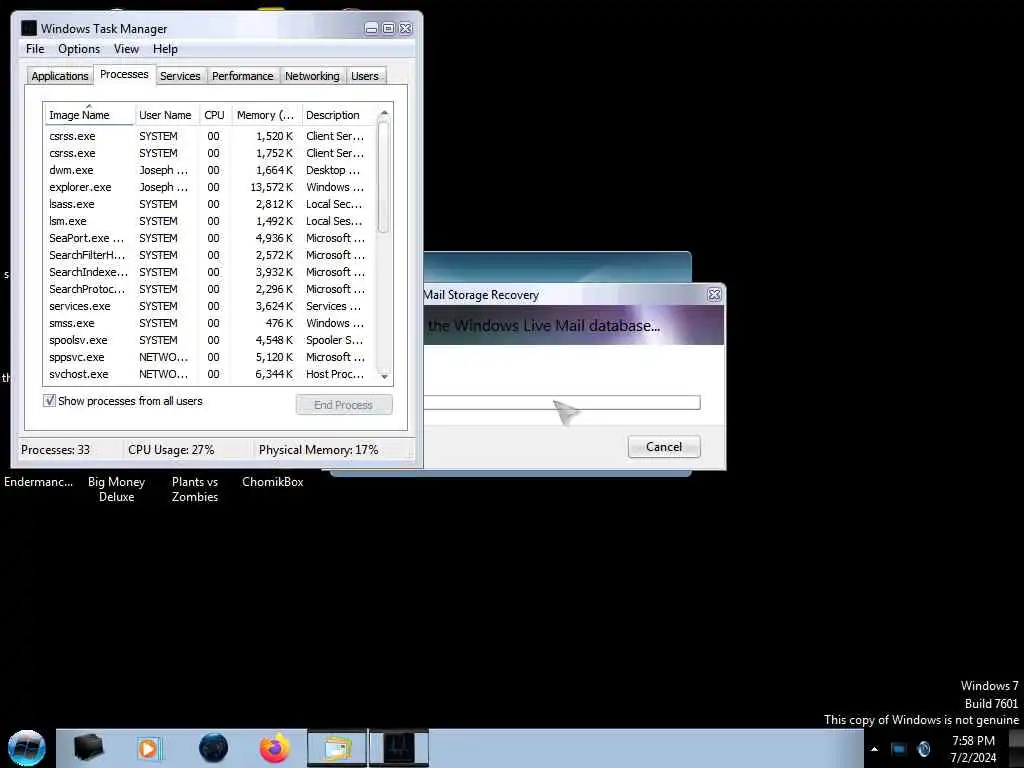Switch to the Services tab
The width and height of the screenshot is (1024, 768).
(180, 76)
